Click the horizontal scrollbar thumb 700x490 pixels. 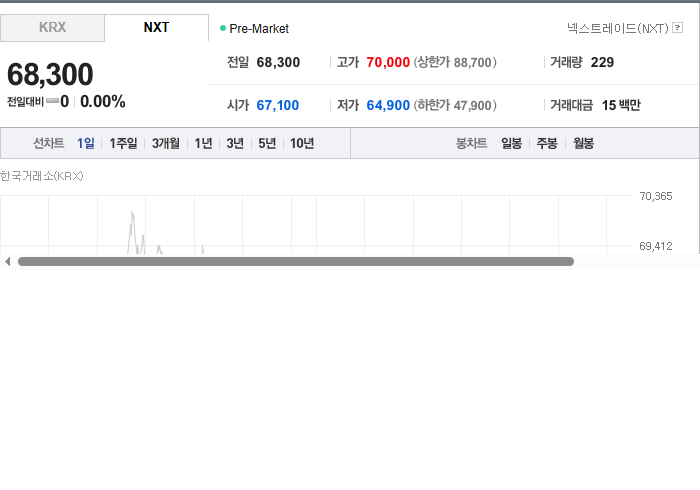tap(296, 262)
